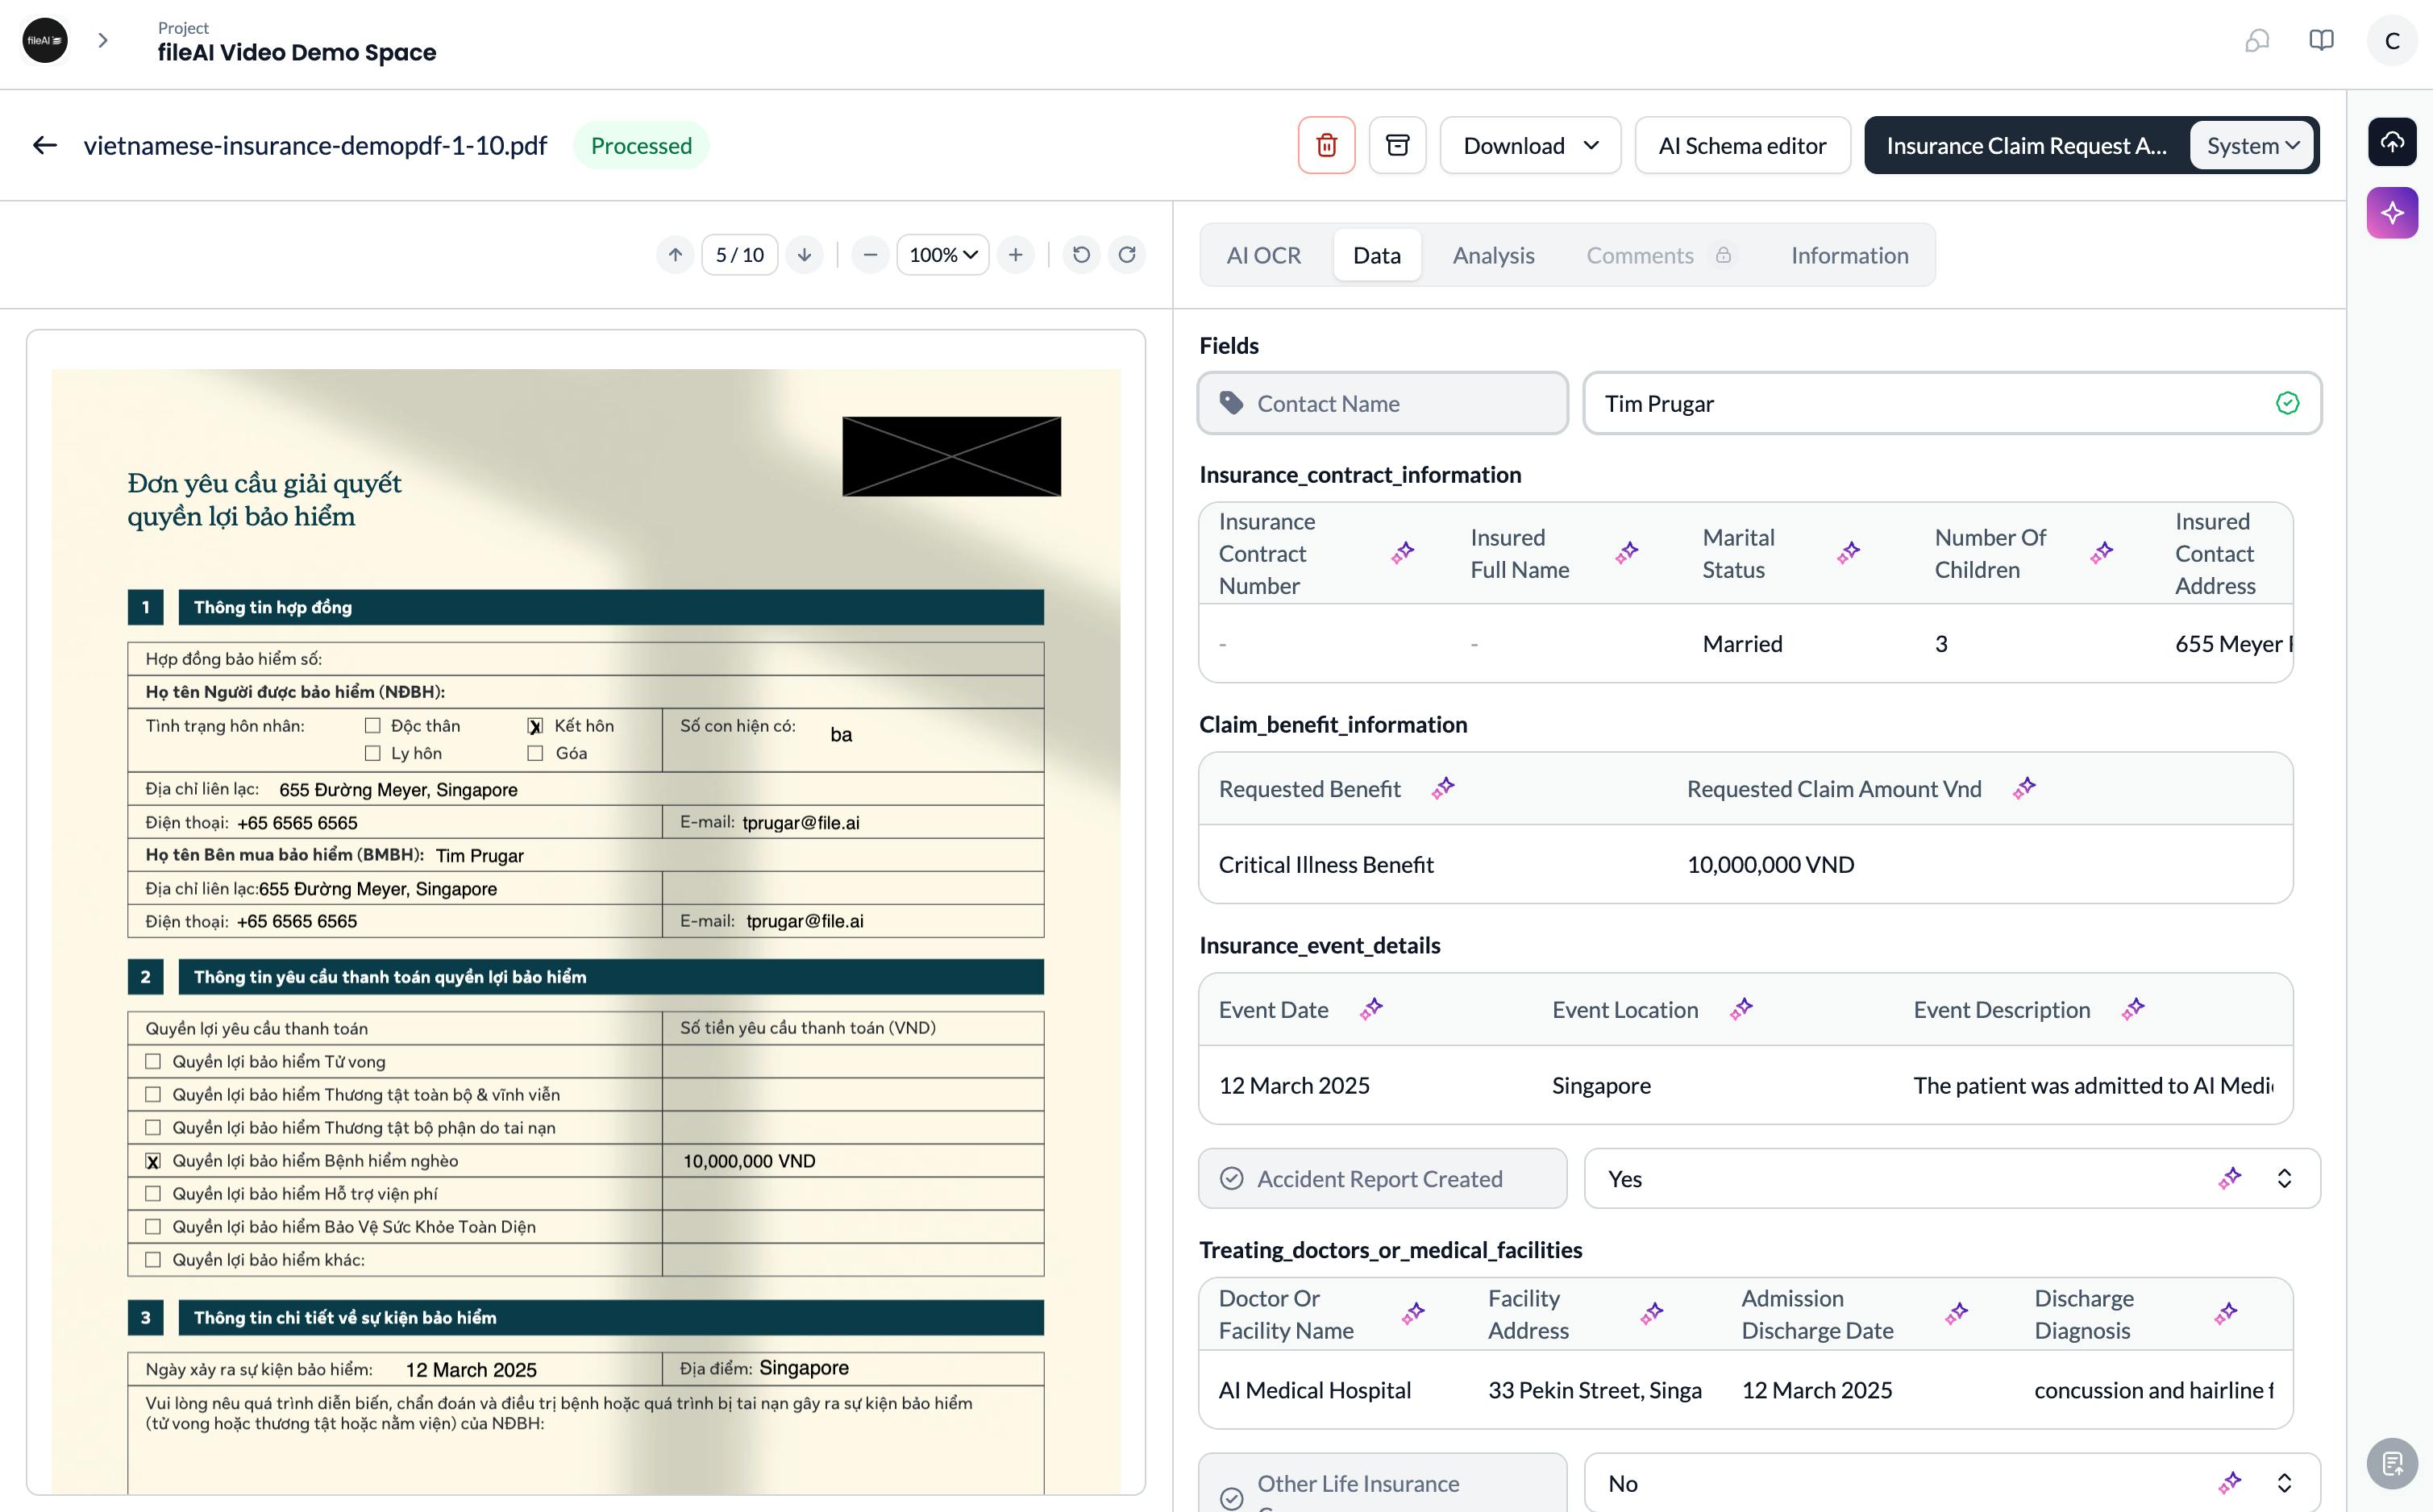Image resolution: width=2433 pixels, height=1512 pixels.
Task: Go to previous page with up arrow
Action: point(675,255)
